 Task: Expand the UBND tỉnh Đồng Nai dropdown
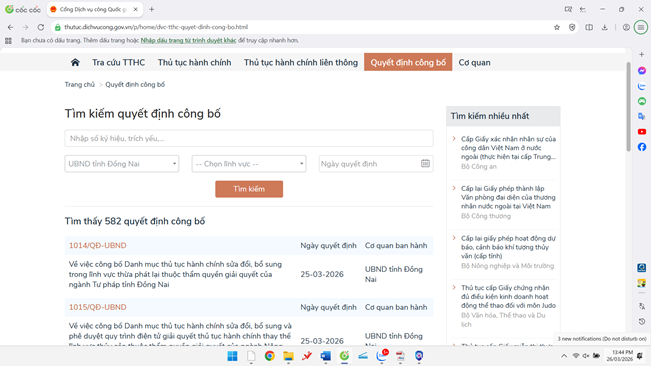[122, 163]
